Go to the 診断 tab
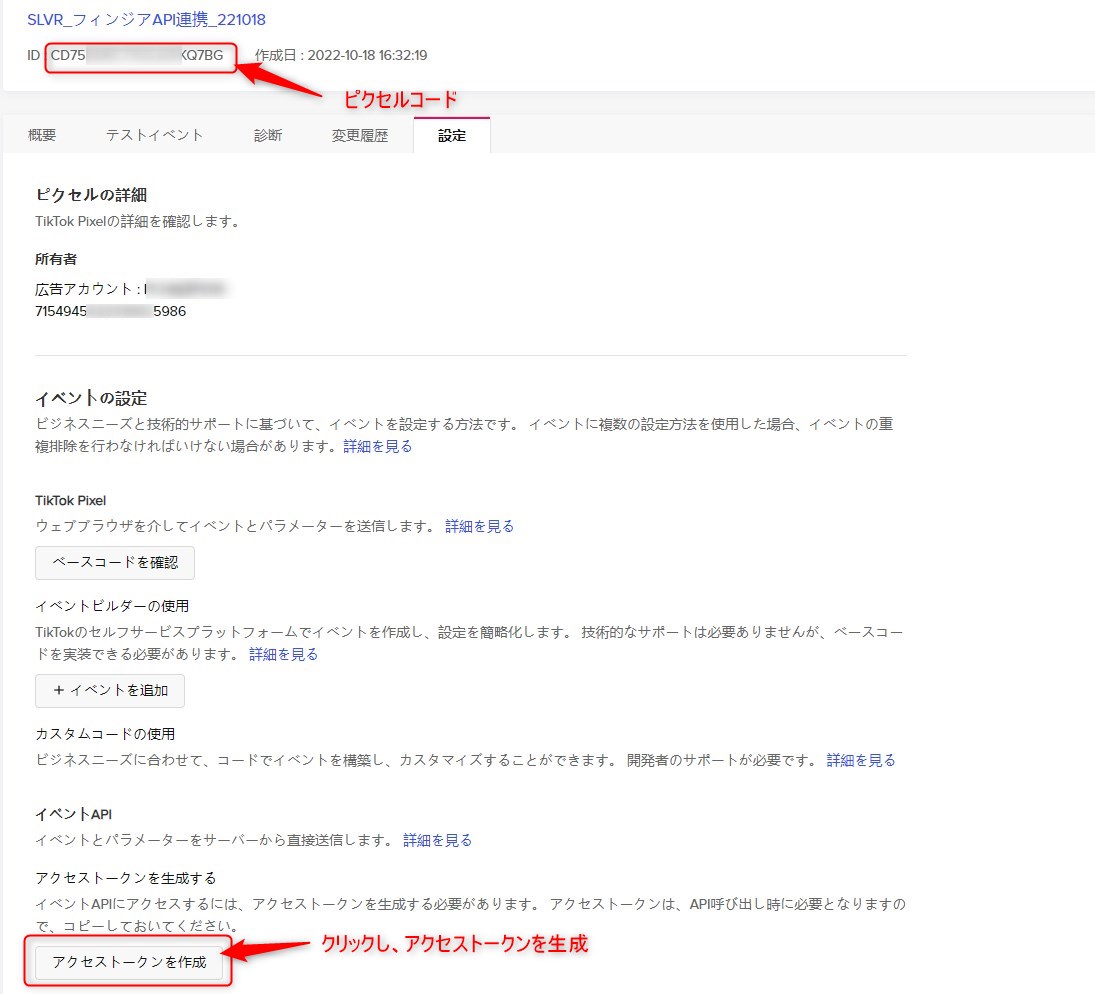 267,135
